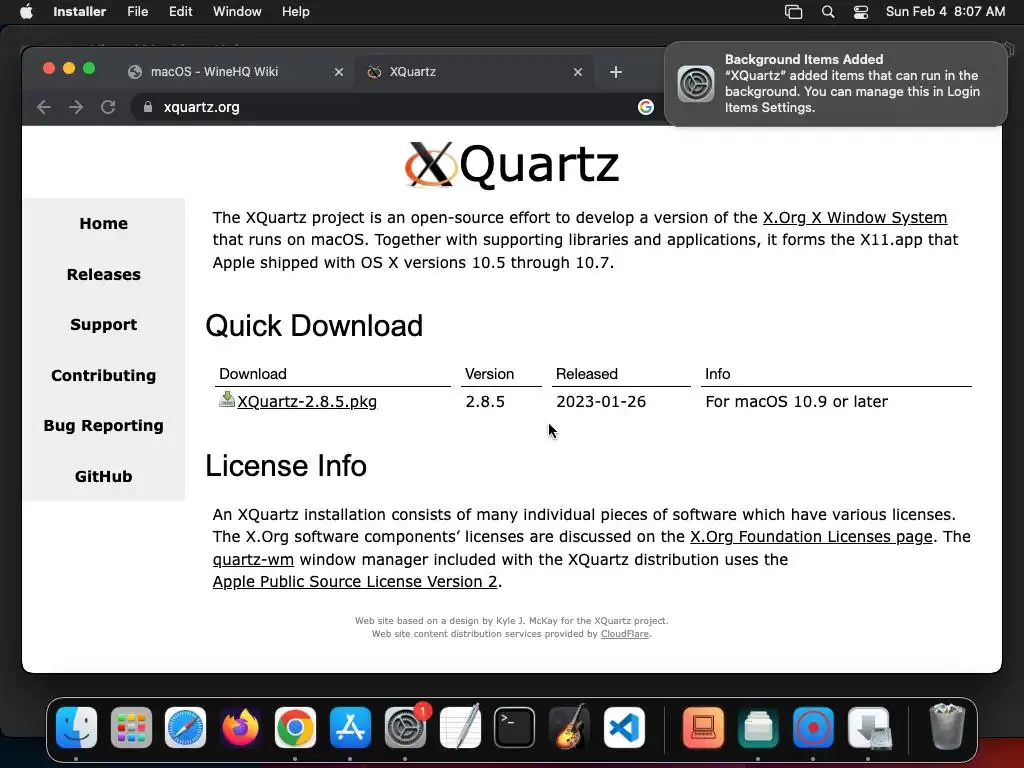Launch Safari from the dock
The image size is (1024, 768).
pyautogui.click(x=185, y=728)
